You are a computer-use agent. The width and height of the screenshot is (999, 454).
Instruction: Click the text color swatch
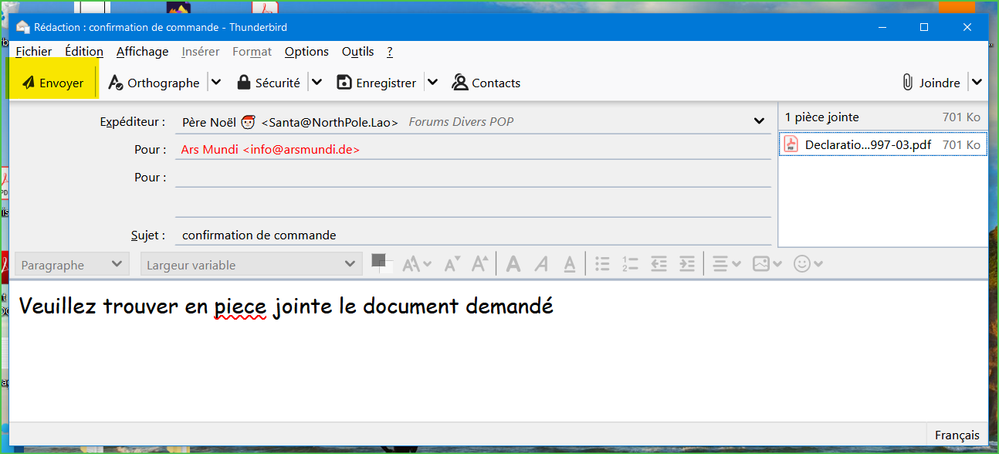point(380,262)
